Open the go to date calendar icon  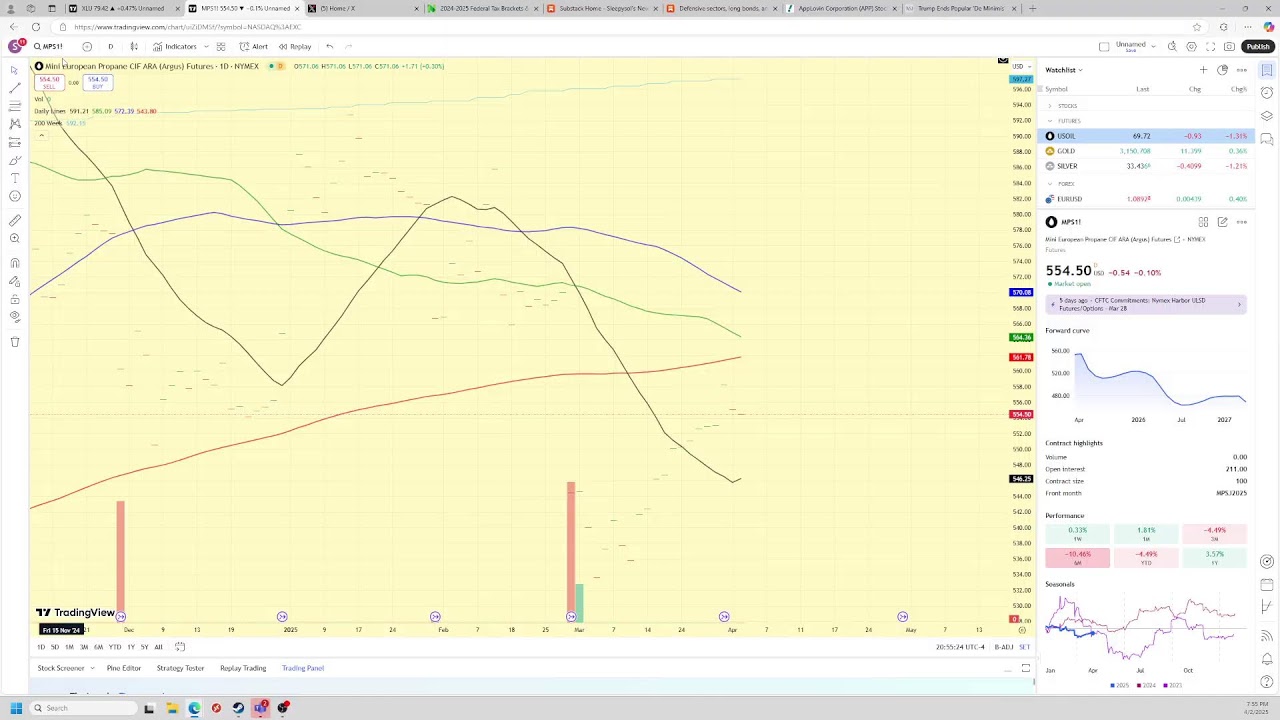[x=180, y=647]
